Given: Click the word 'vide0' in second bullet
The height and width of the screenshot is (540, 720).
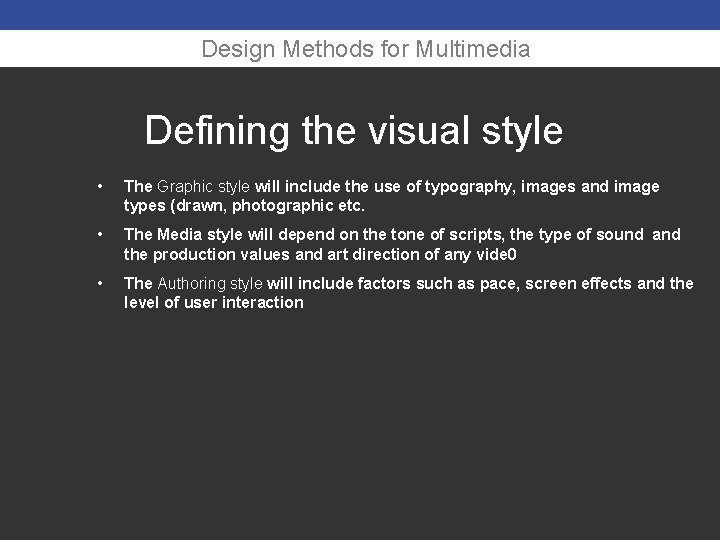Looking at the screenshot, I should click(496, 254).
